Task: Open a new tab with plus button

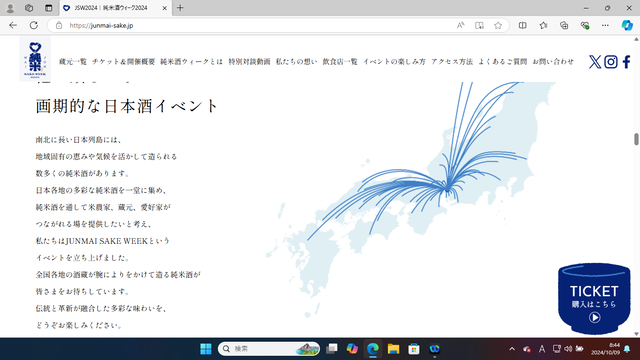Action: pos(180,8)
